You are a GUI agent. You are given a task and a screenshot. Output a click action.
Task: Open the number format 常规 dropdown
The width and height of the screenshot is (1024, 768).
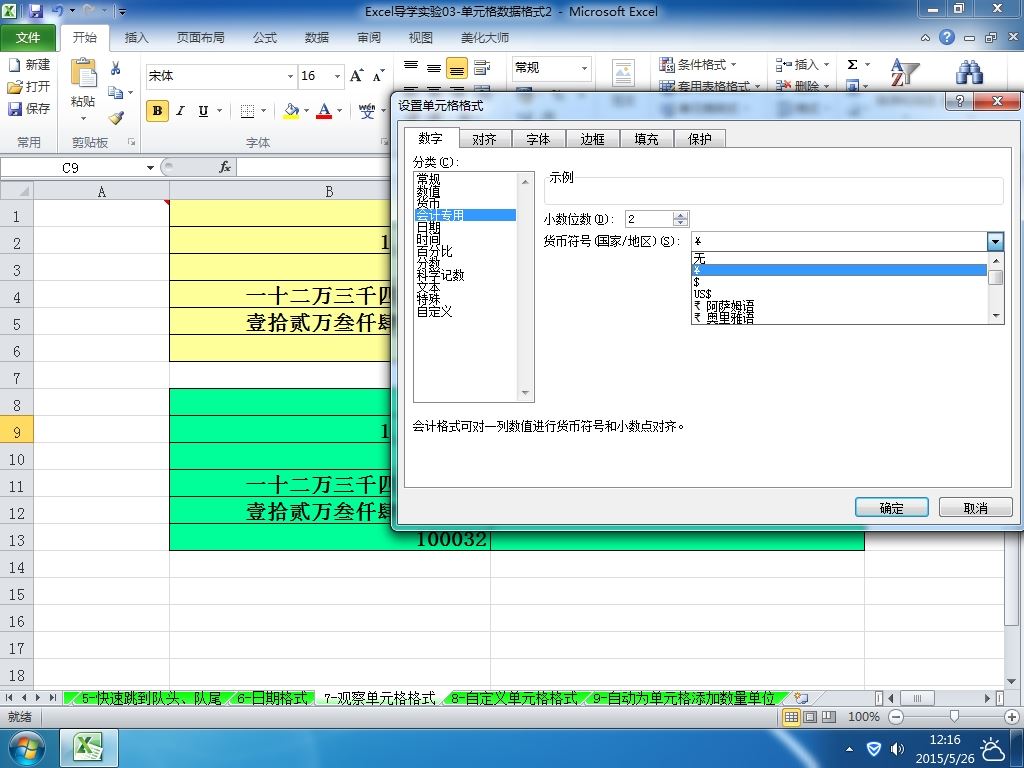coord(584,68)
